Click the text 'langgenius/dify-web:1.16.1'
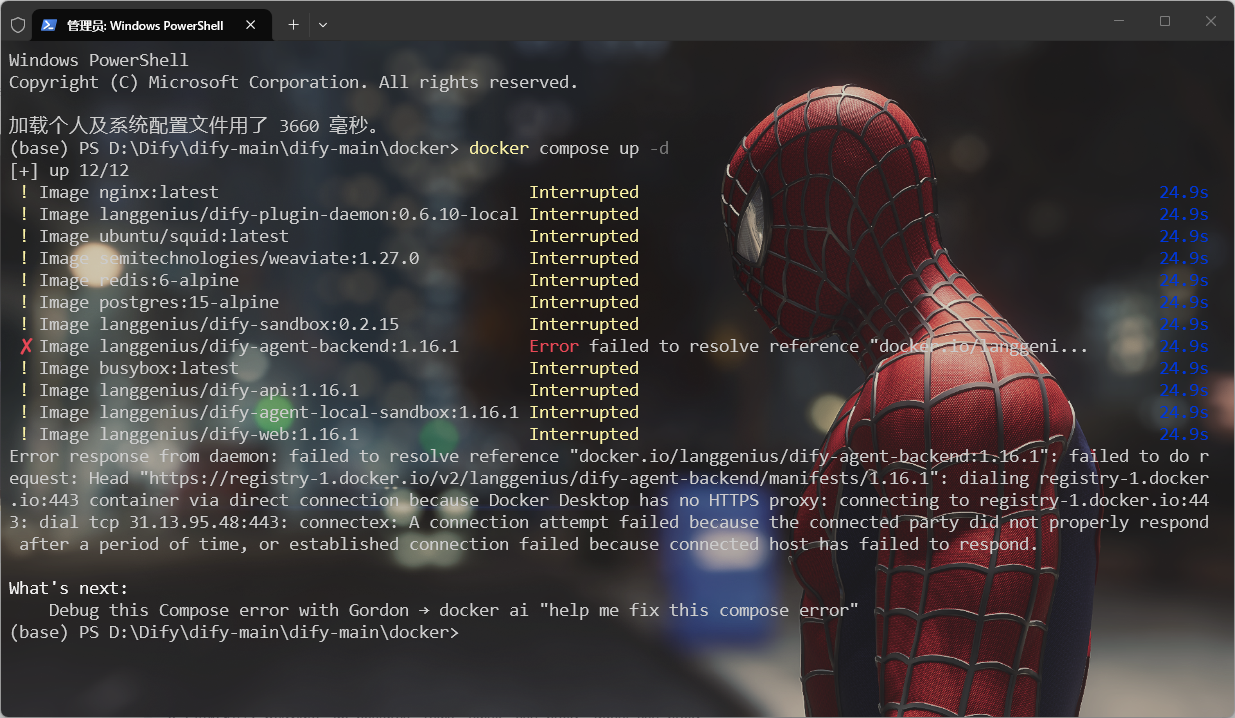 coord(229,434)
